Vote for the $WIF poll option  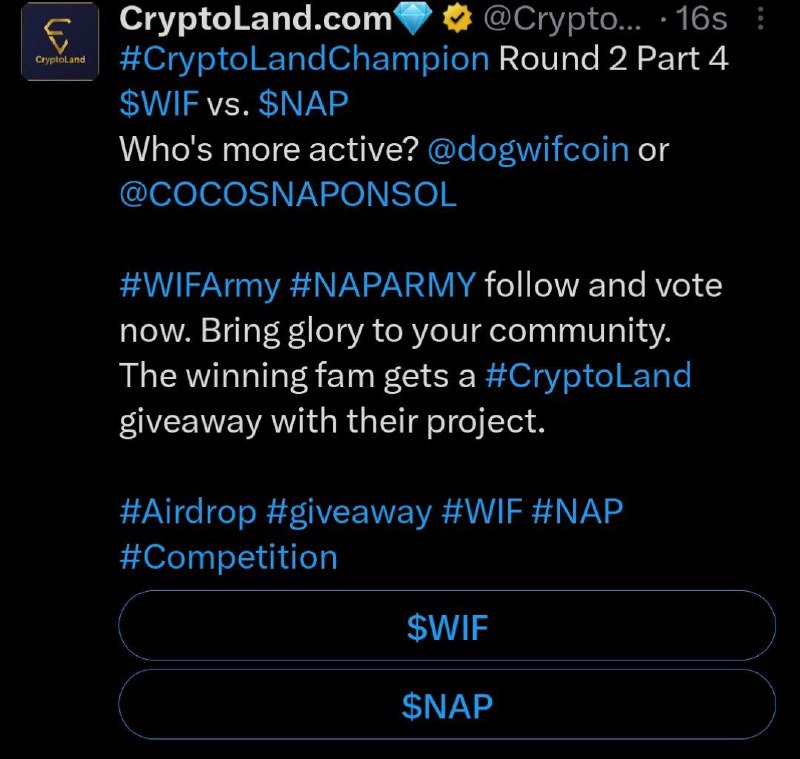pos(447,626)
